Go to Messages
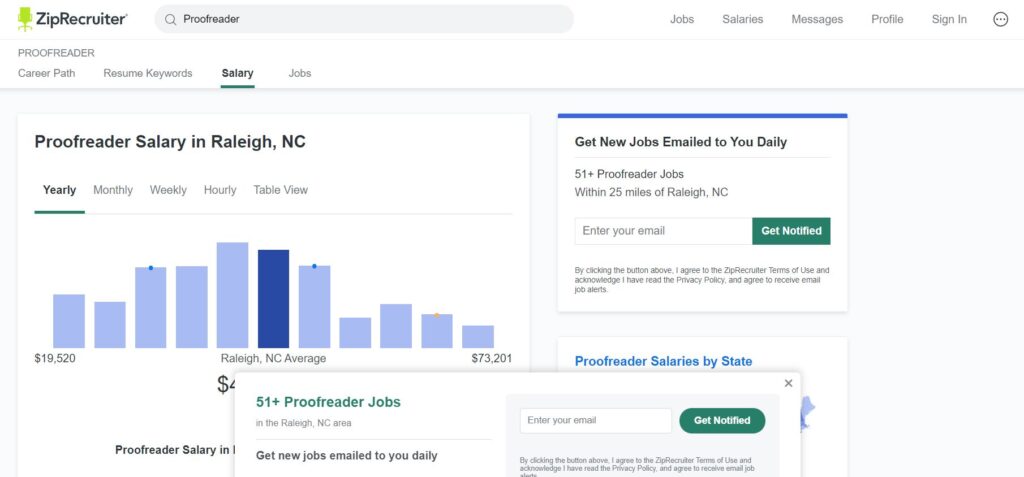Image resolution: width=1024 pixels, height=477 pixels. [817, 19]
